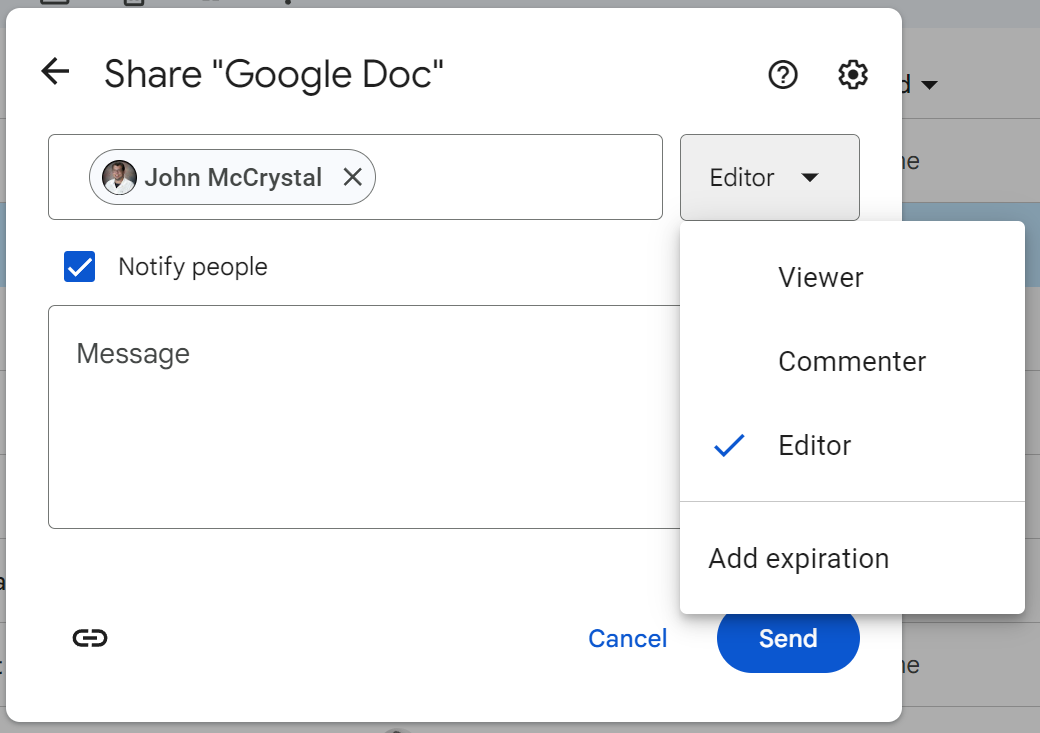Click the Notify people label
Screen dimensions: 1040x733
193,267
